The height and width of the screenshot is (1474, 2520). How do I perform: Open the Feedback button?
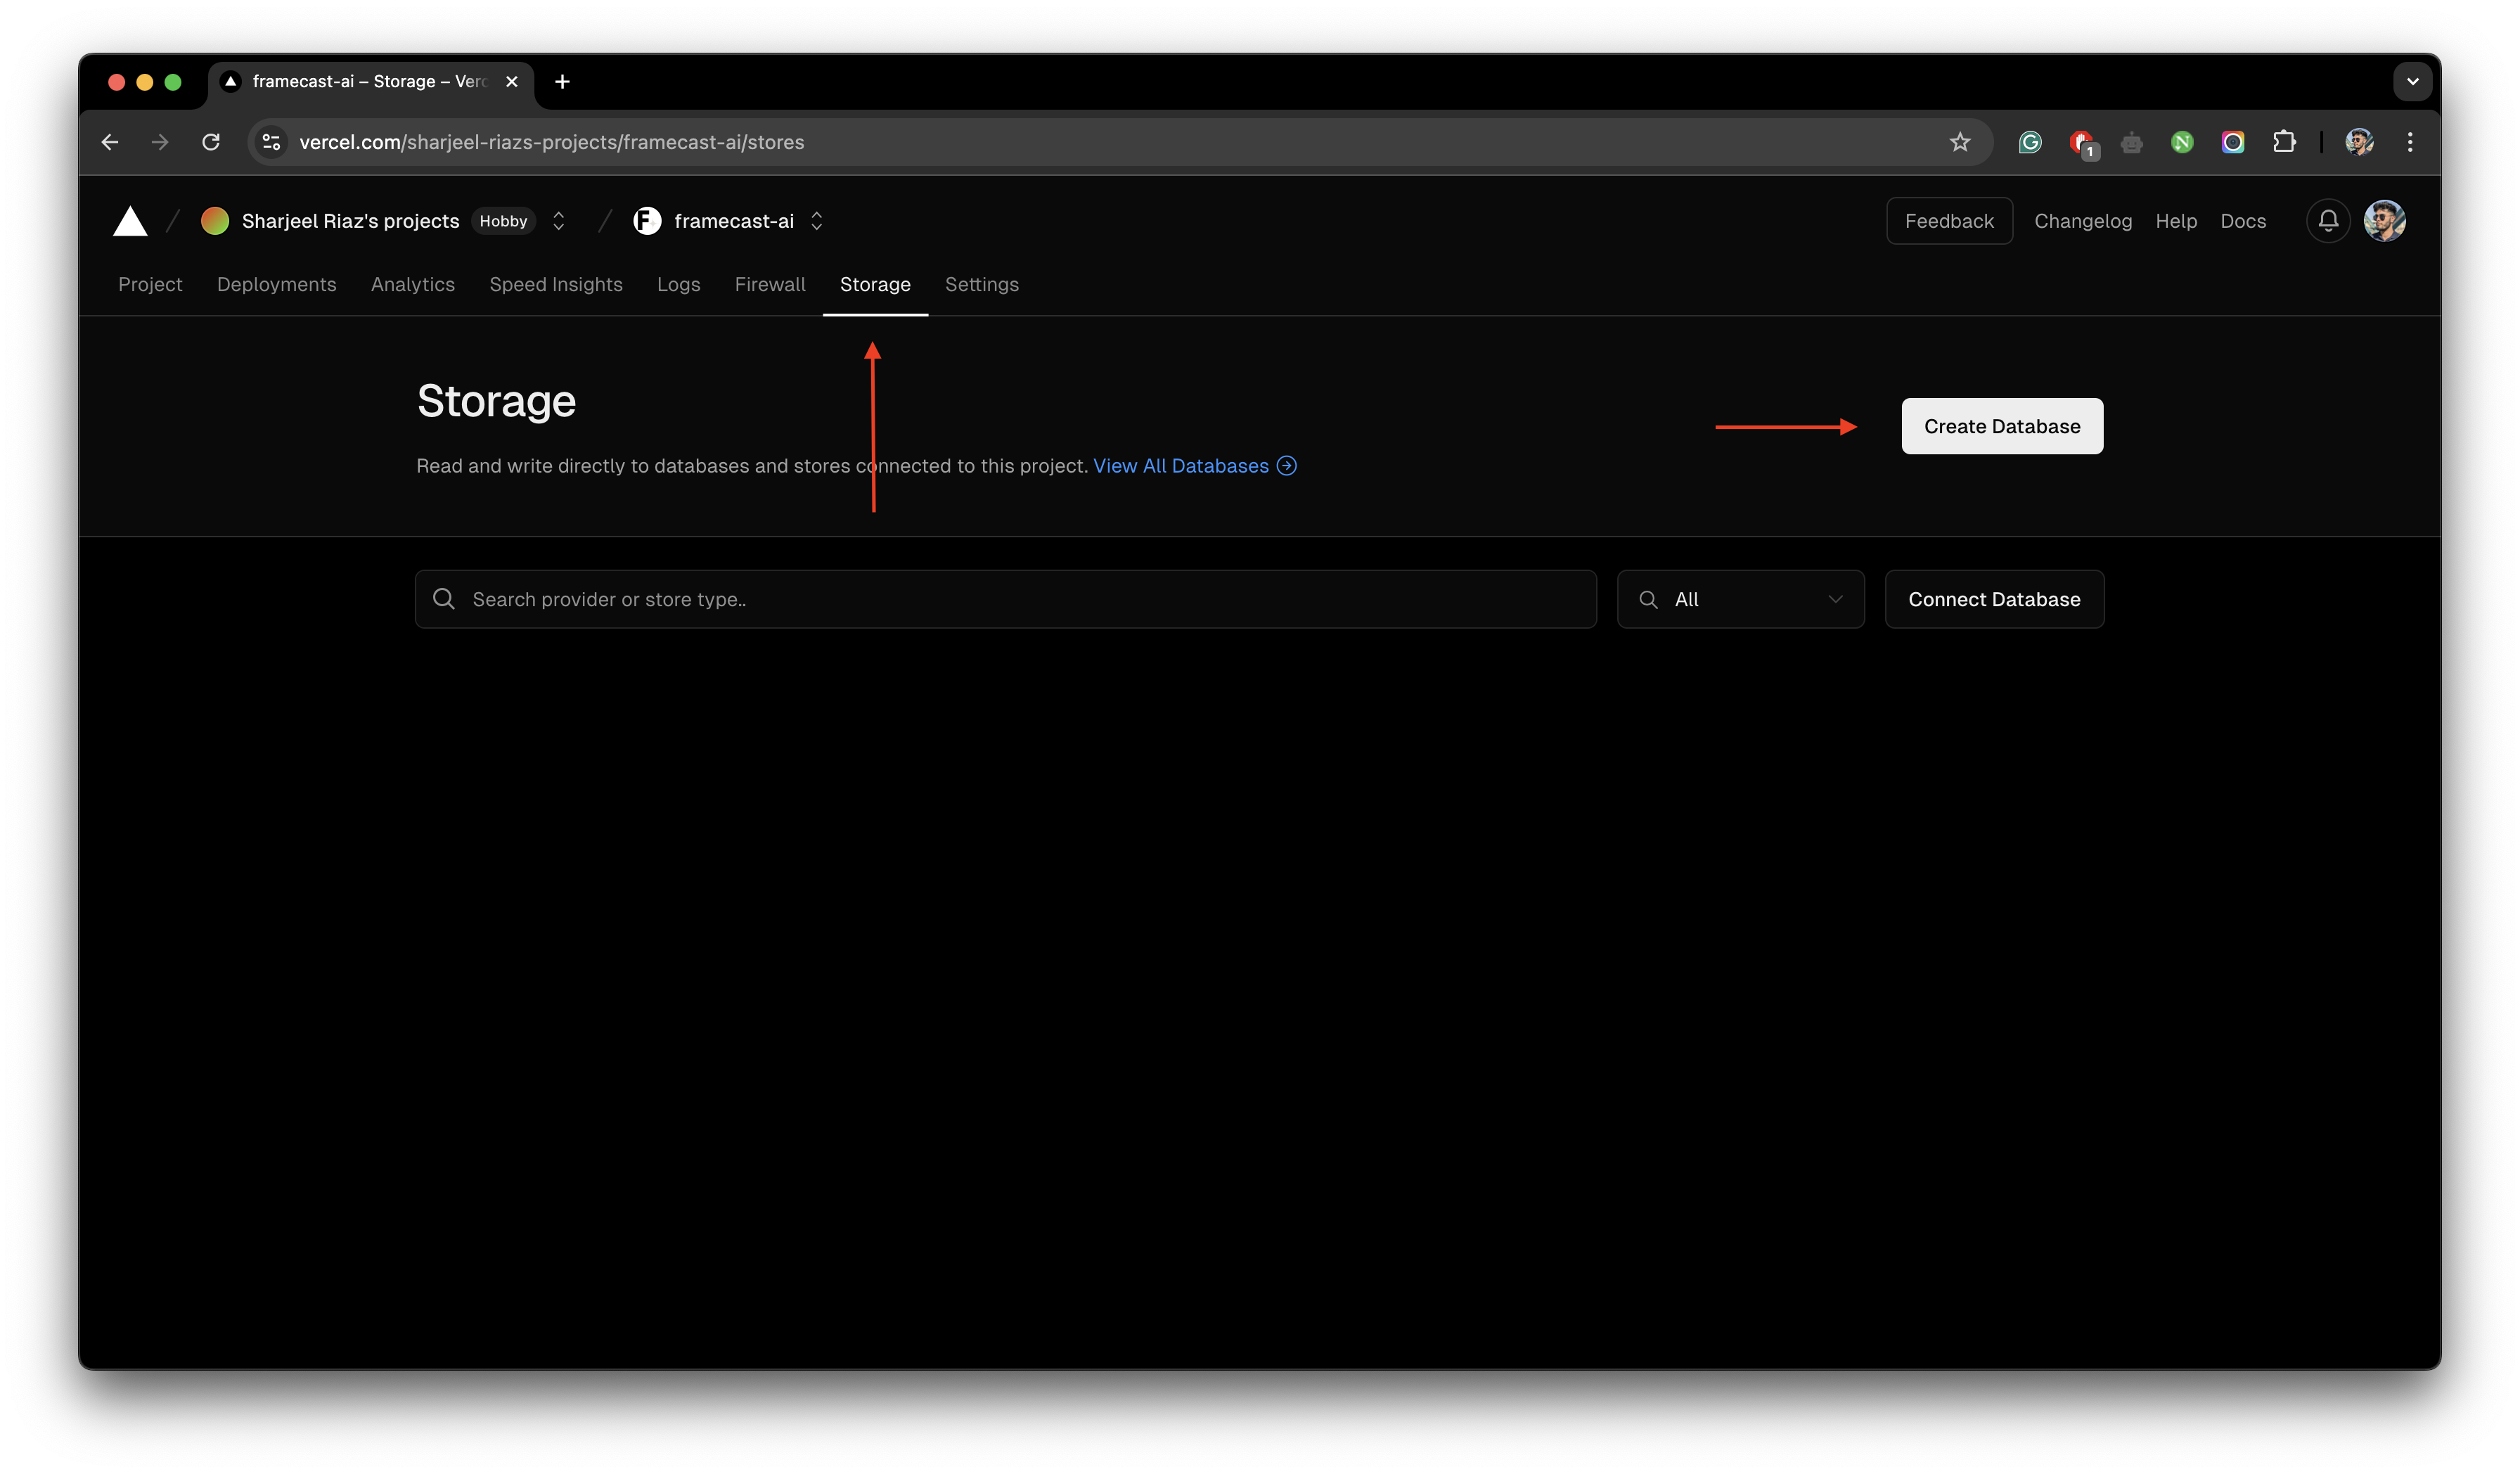(1949, 221)
